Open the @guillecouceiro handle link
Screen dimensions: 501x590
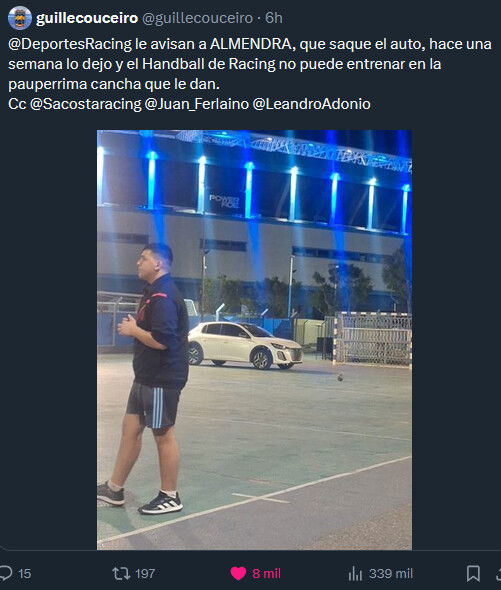197,18
